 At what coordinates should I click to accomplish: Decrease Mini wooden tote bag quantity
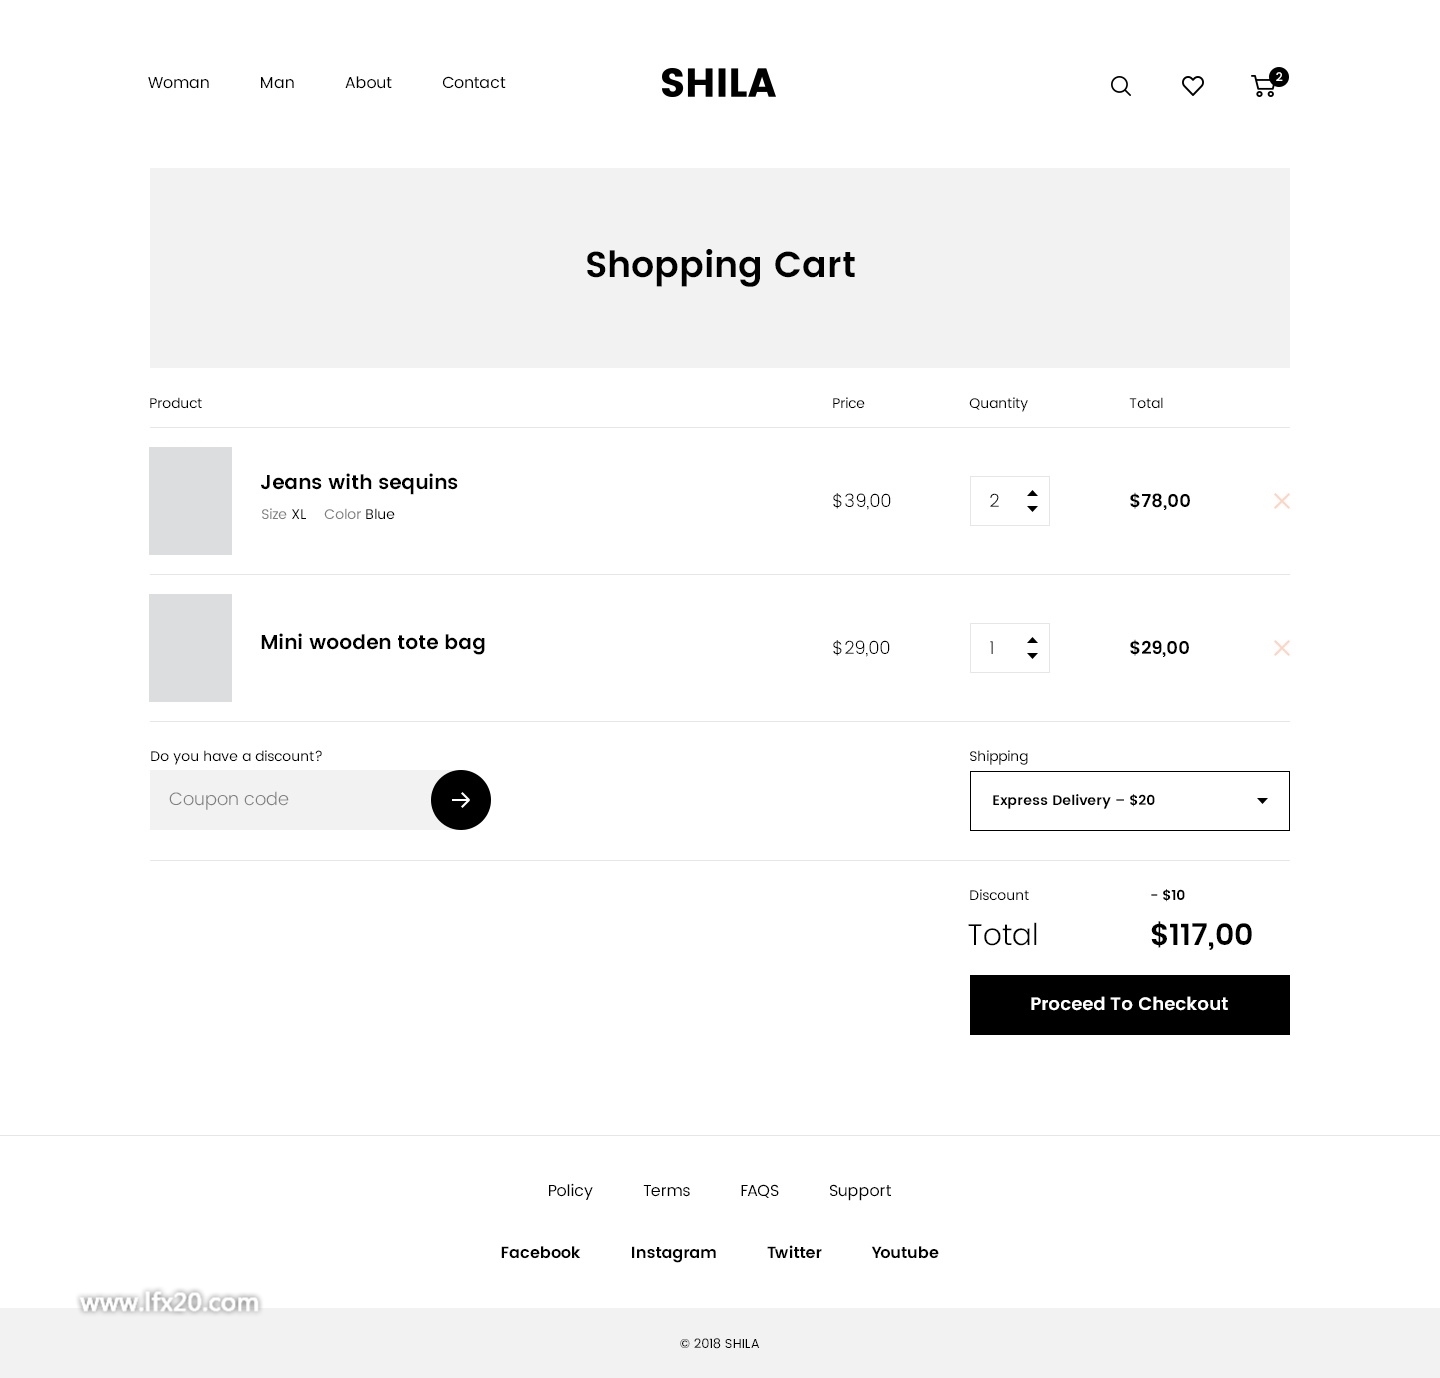pyautogui.click(x=1032, y=655)
